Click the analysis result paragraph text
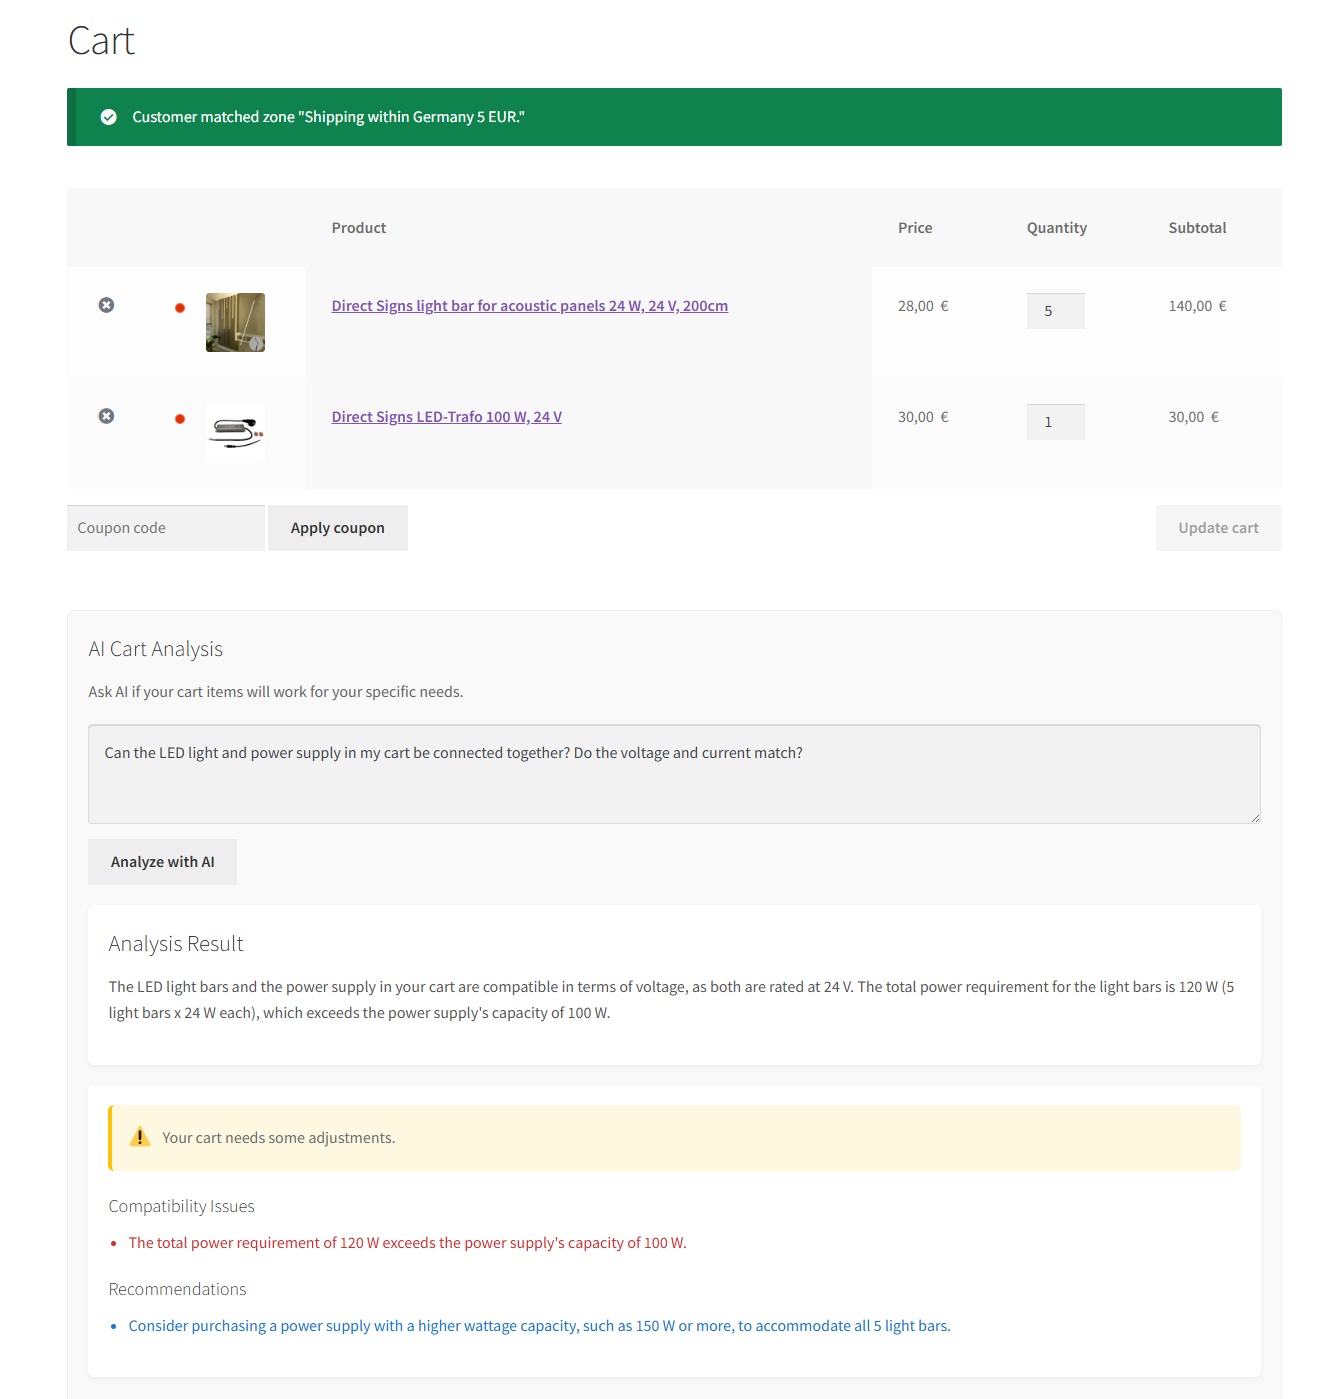The image size is (1334, 1399). coord(672,1000)
